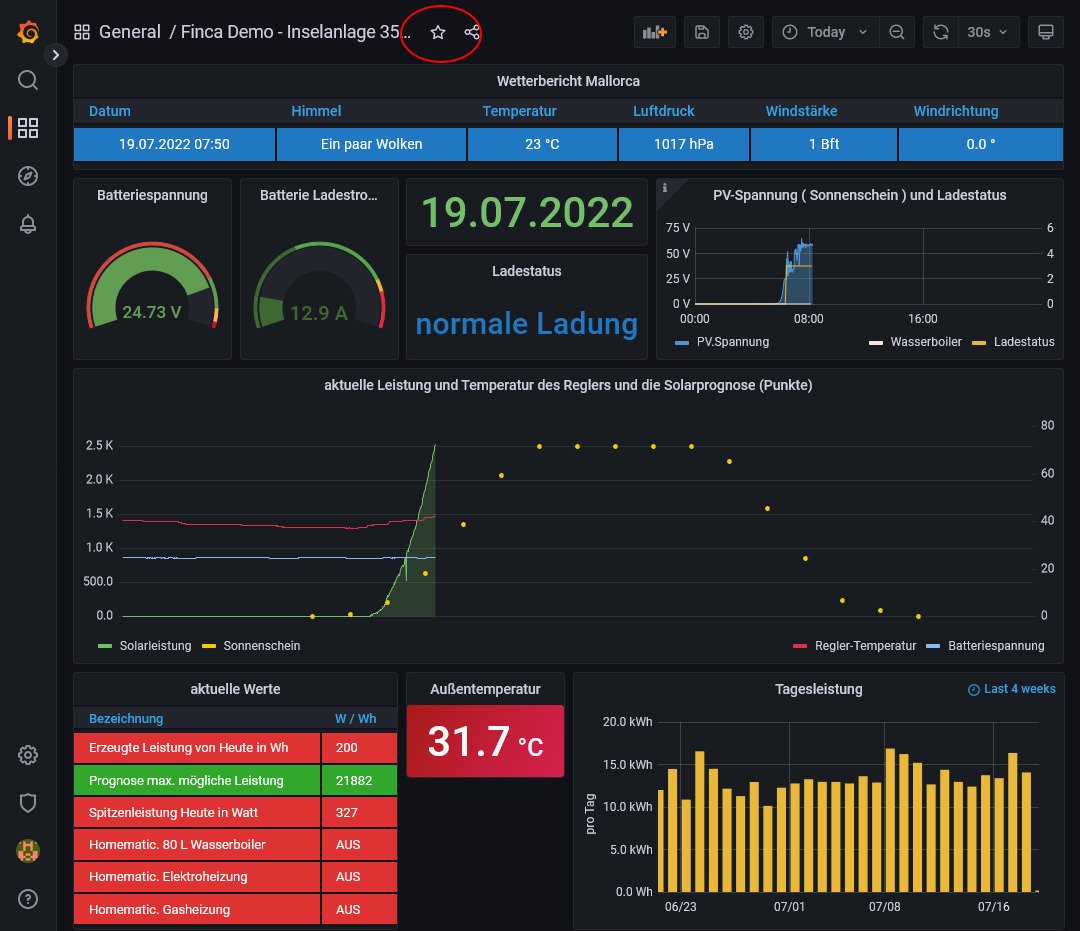The image size is (1080, 931).
Task: Toggle Regler-Temperatur series in legend
Action: point(865,646)
